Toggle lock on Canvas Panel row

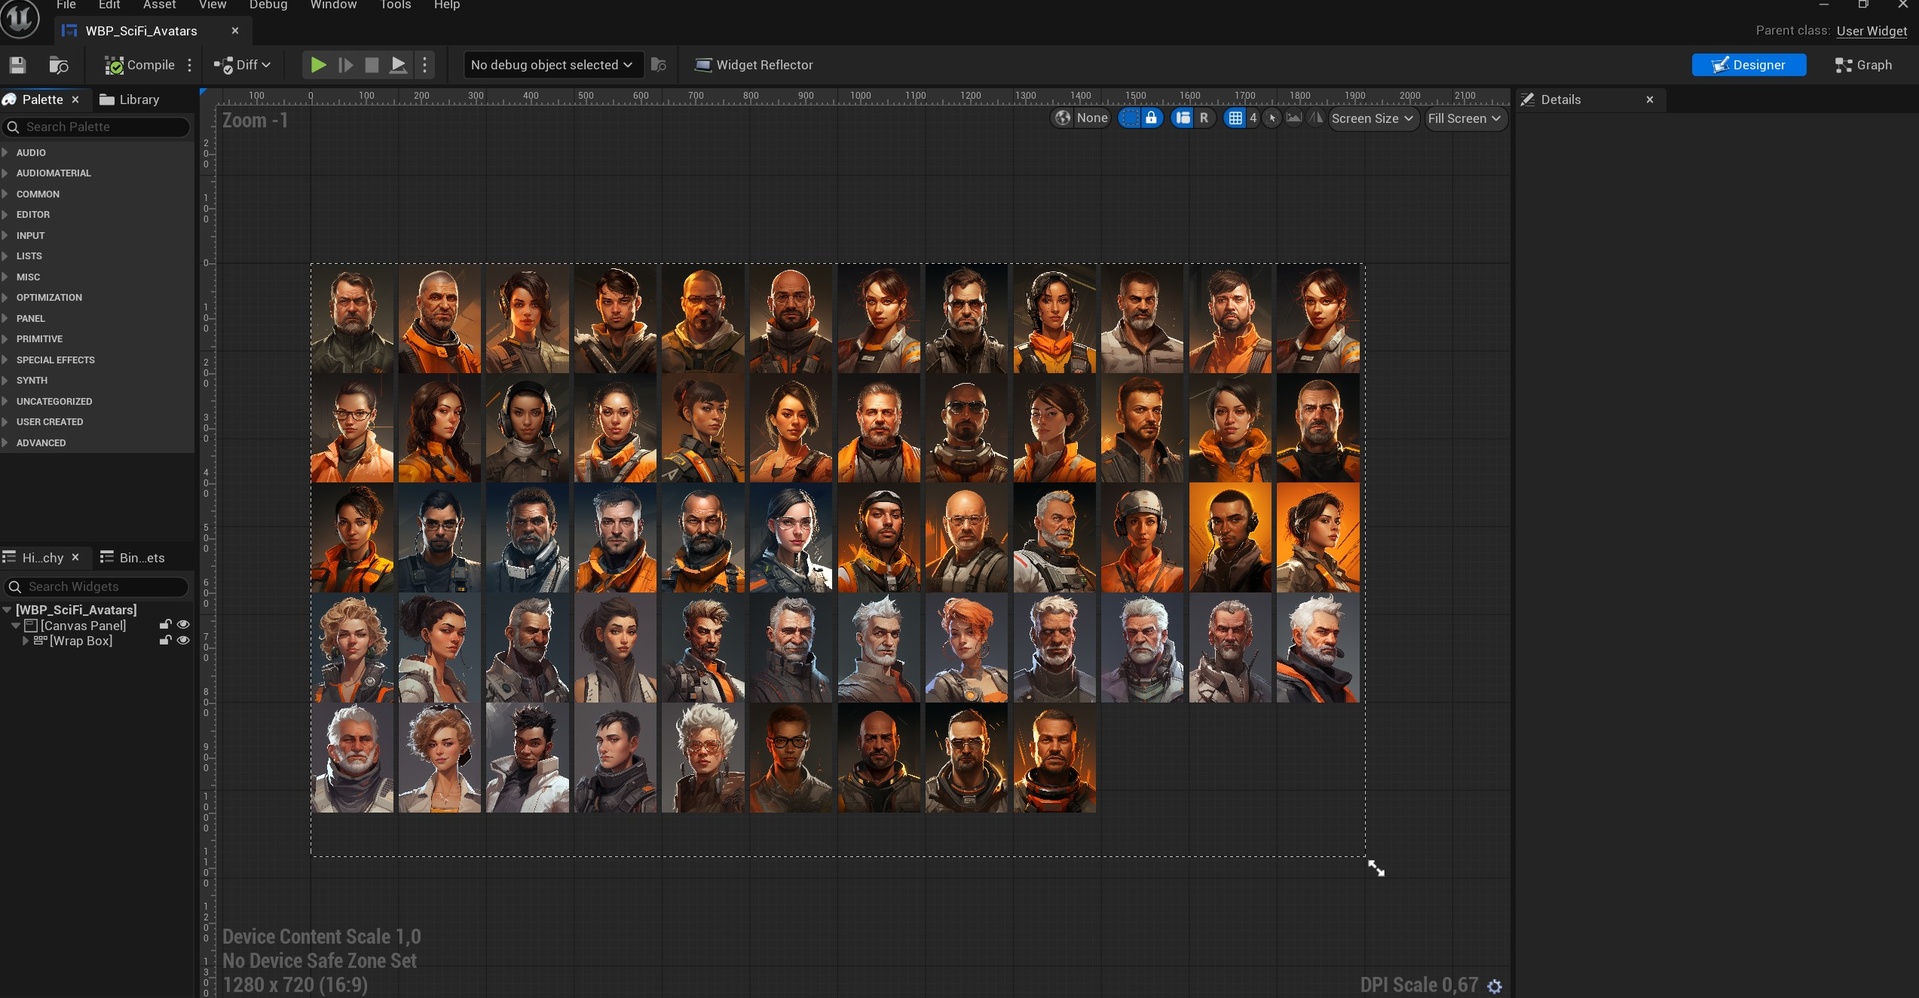point(166,625)
